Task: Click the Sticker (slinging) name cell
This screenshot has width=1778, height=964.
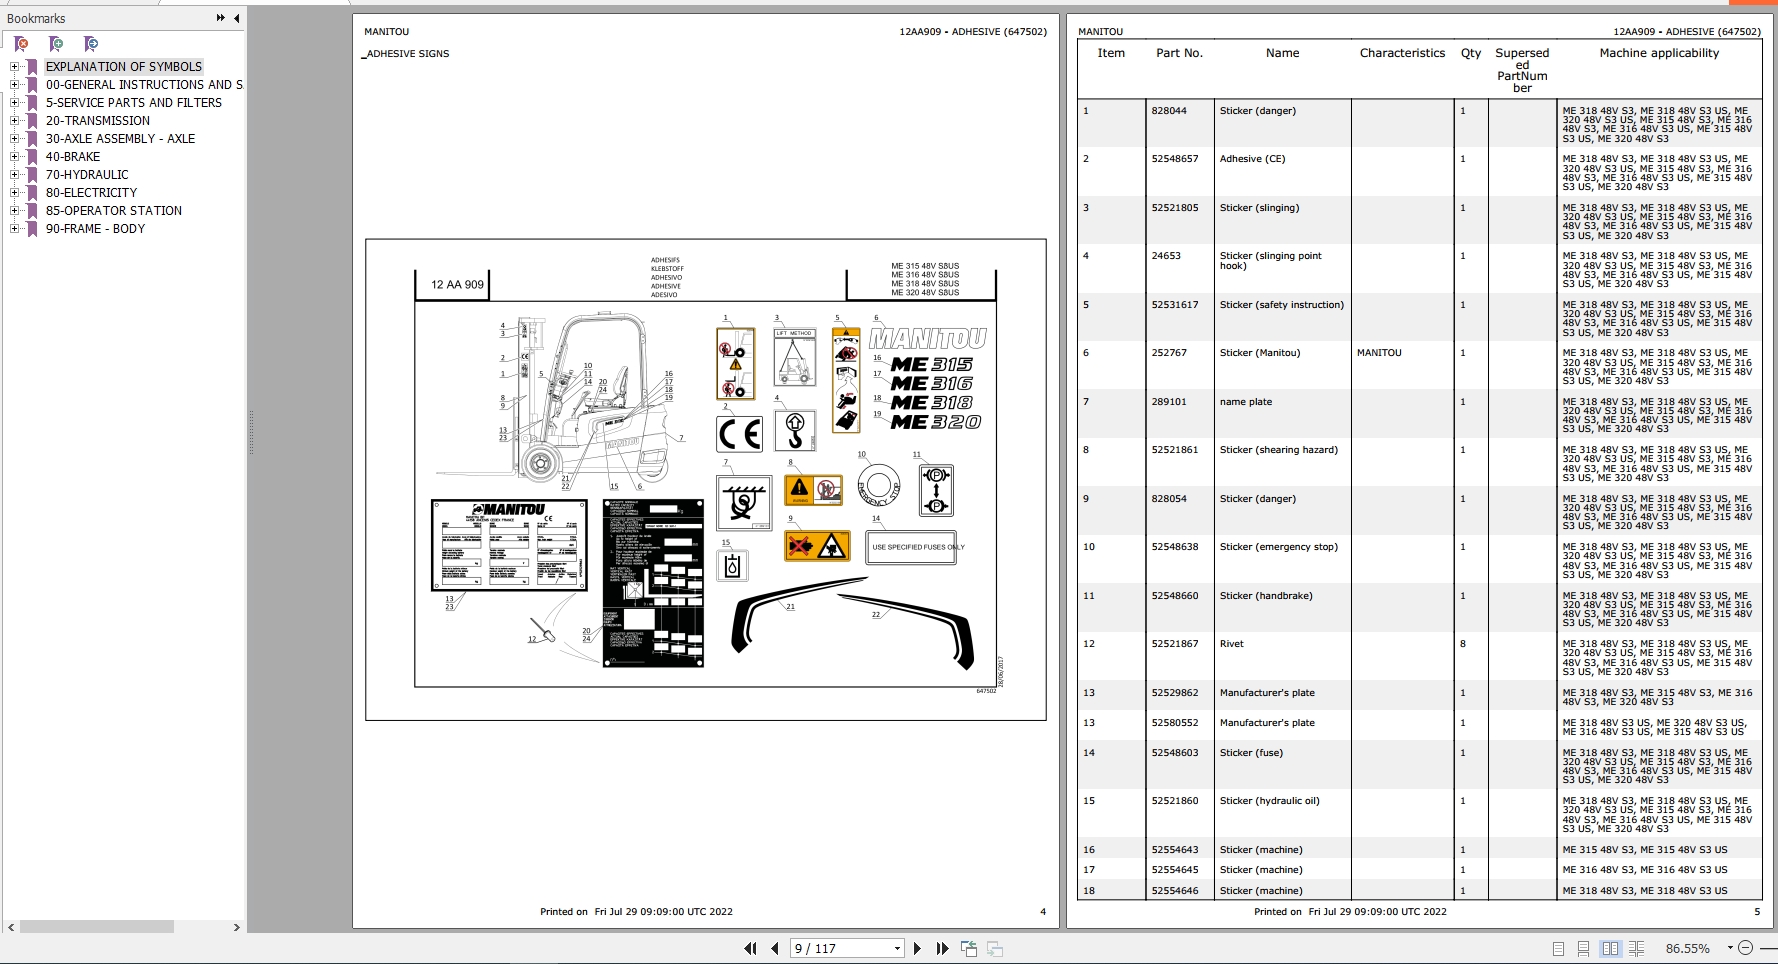Action: (x=1259, y=208)
